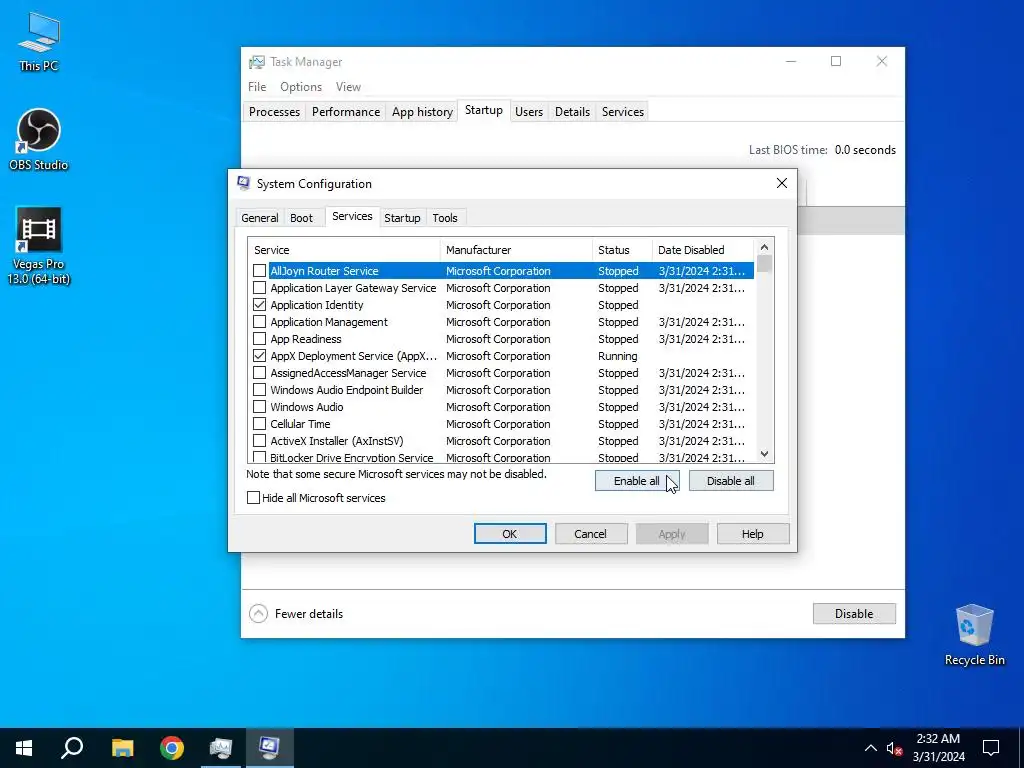The width and height of the screenshot is (1024, 768).
Task: Enable Application Layer Gateway Service checkbox
Action: tap(259, 287)
